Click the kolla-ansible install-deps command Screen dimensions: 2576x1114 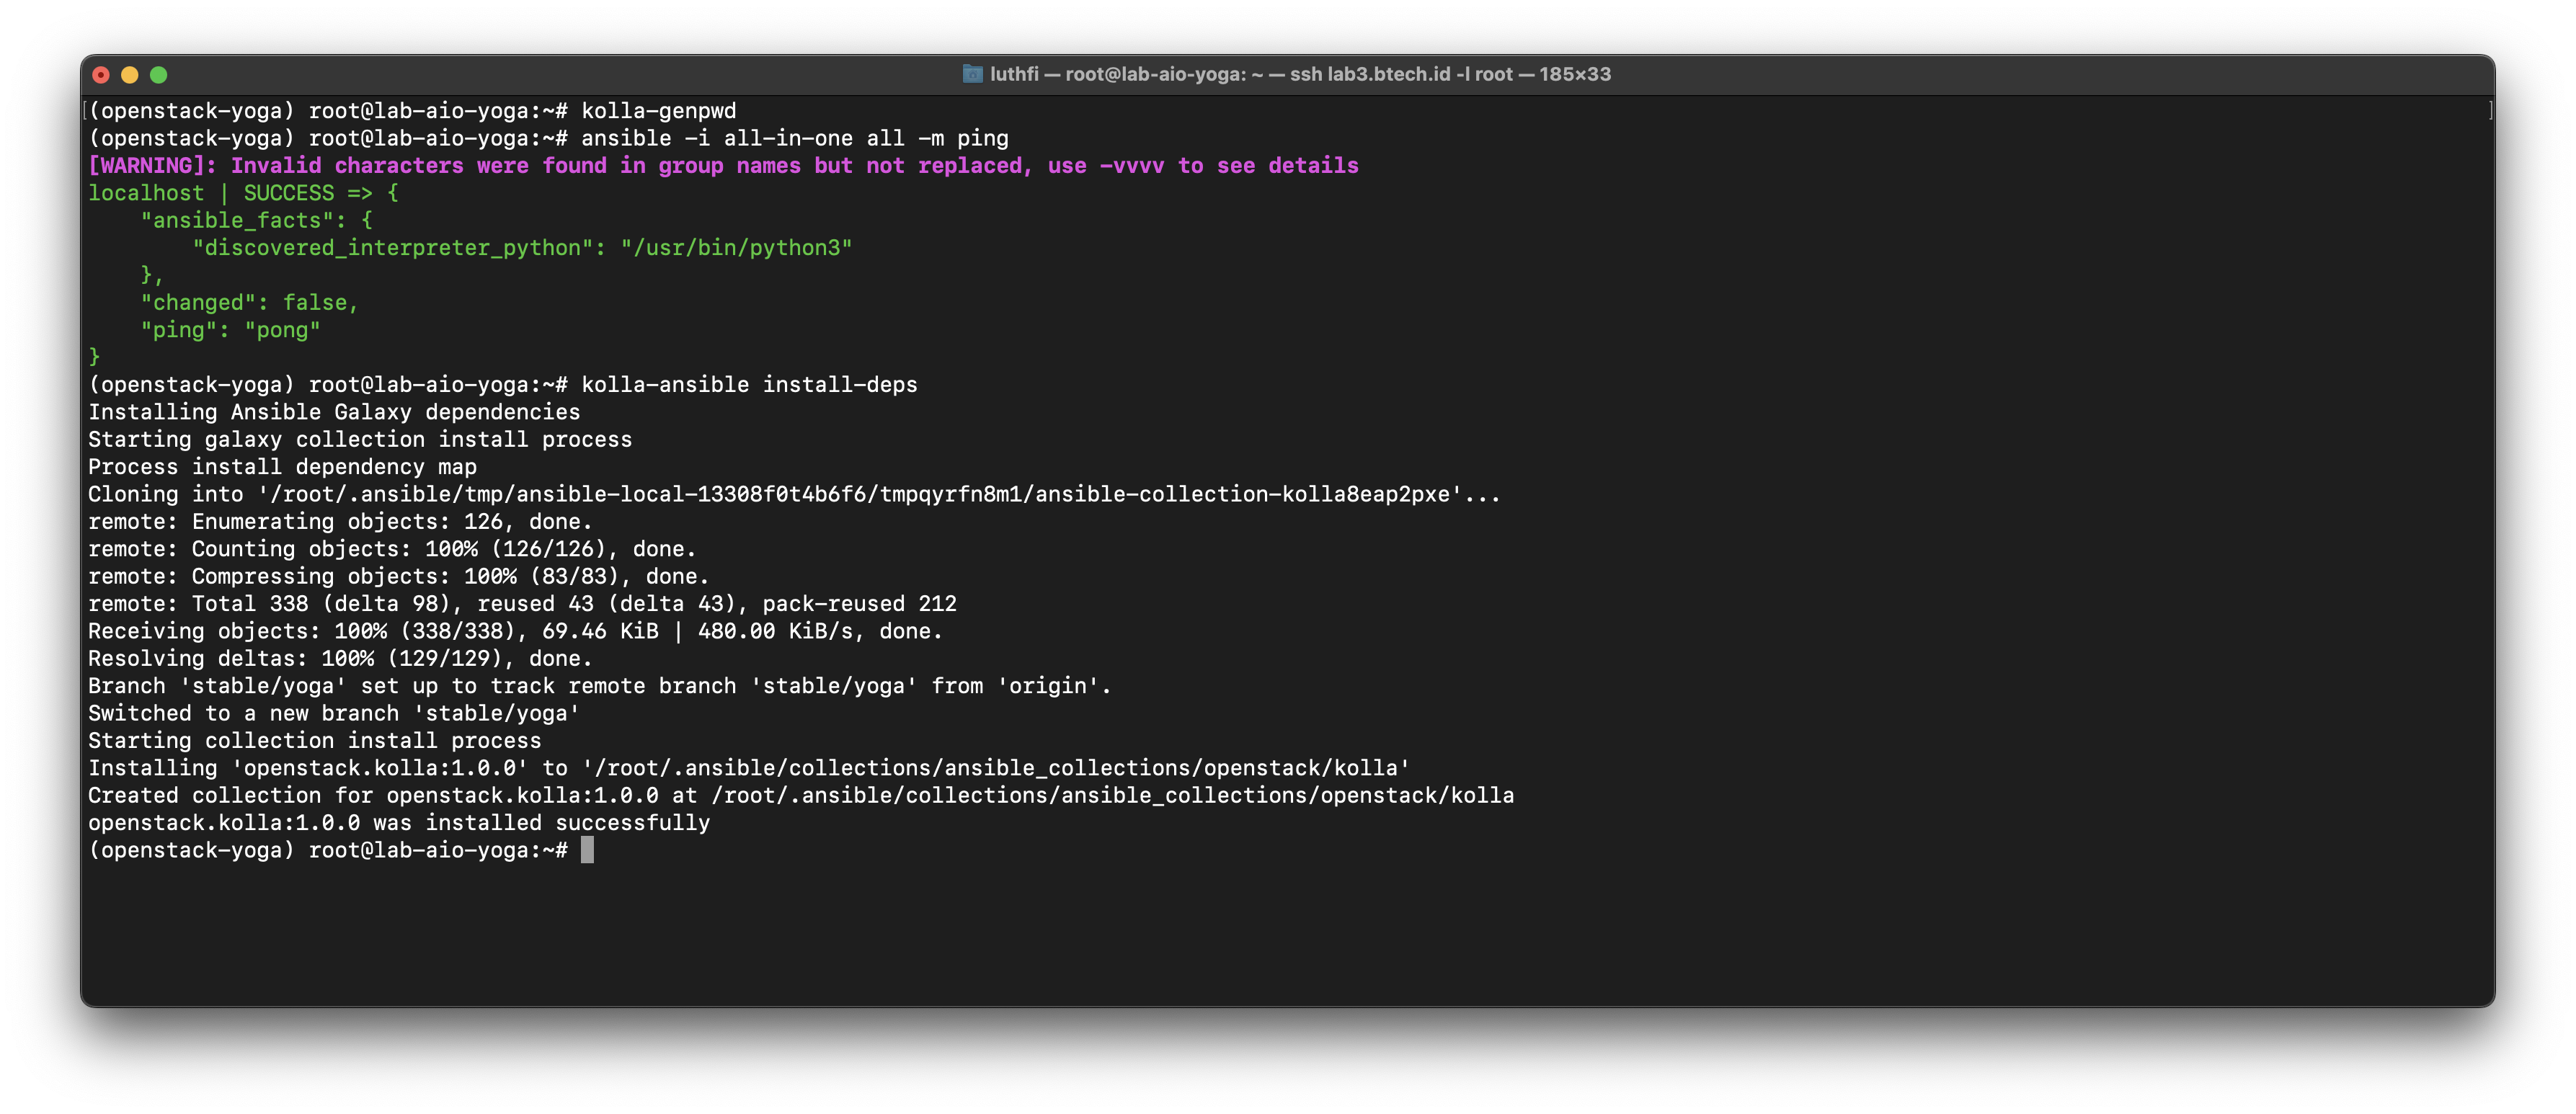click(x=502, y=385)
